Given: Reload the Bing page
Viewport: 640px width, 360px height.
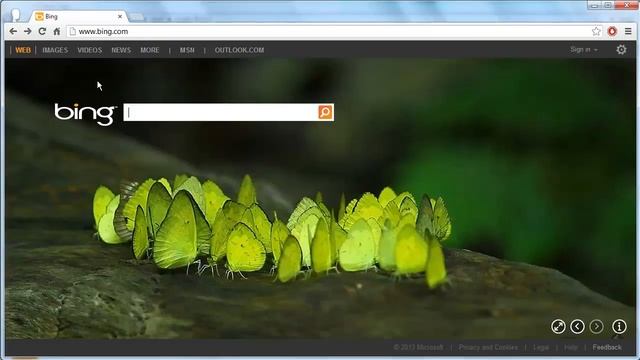Looking at the screenshot, I should [x=42, y=31].
